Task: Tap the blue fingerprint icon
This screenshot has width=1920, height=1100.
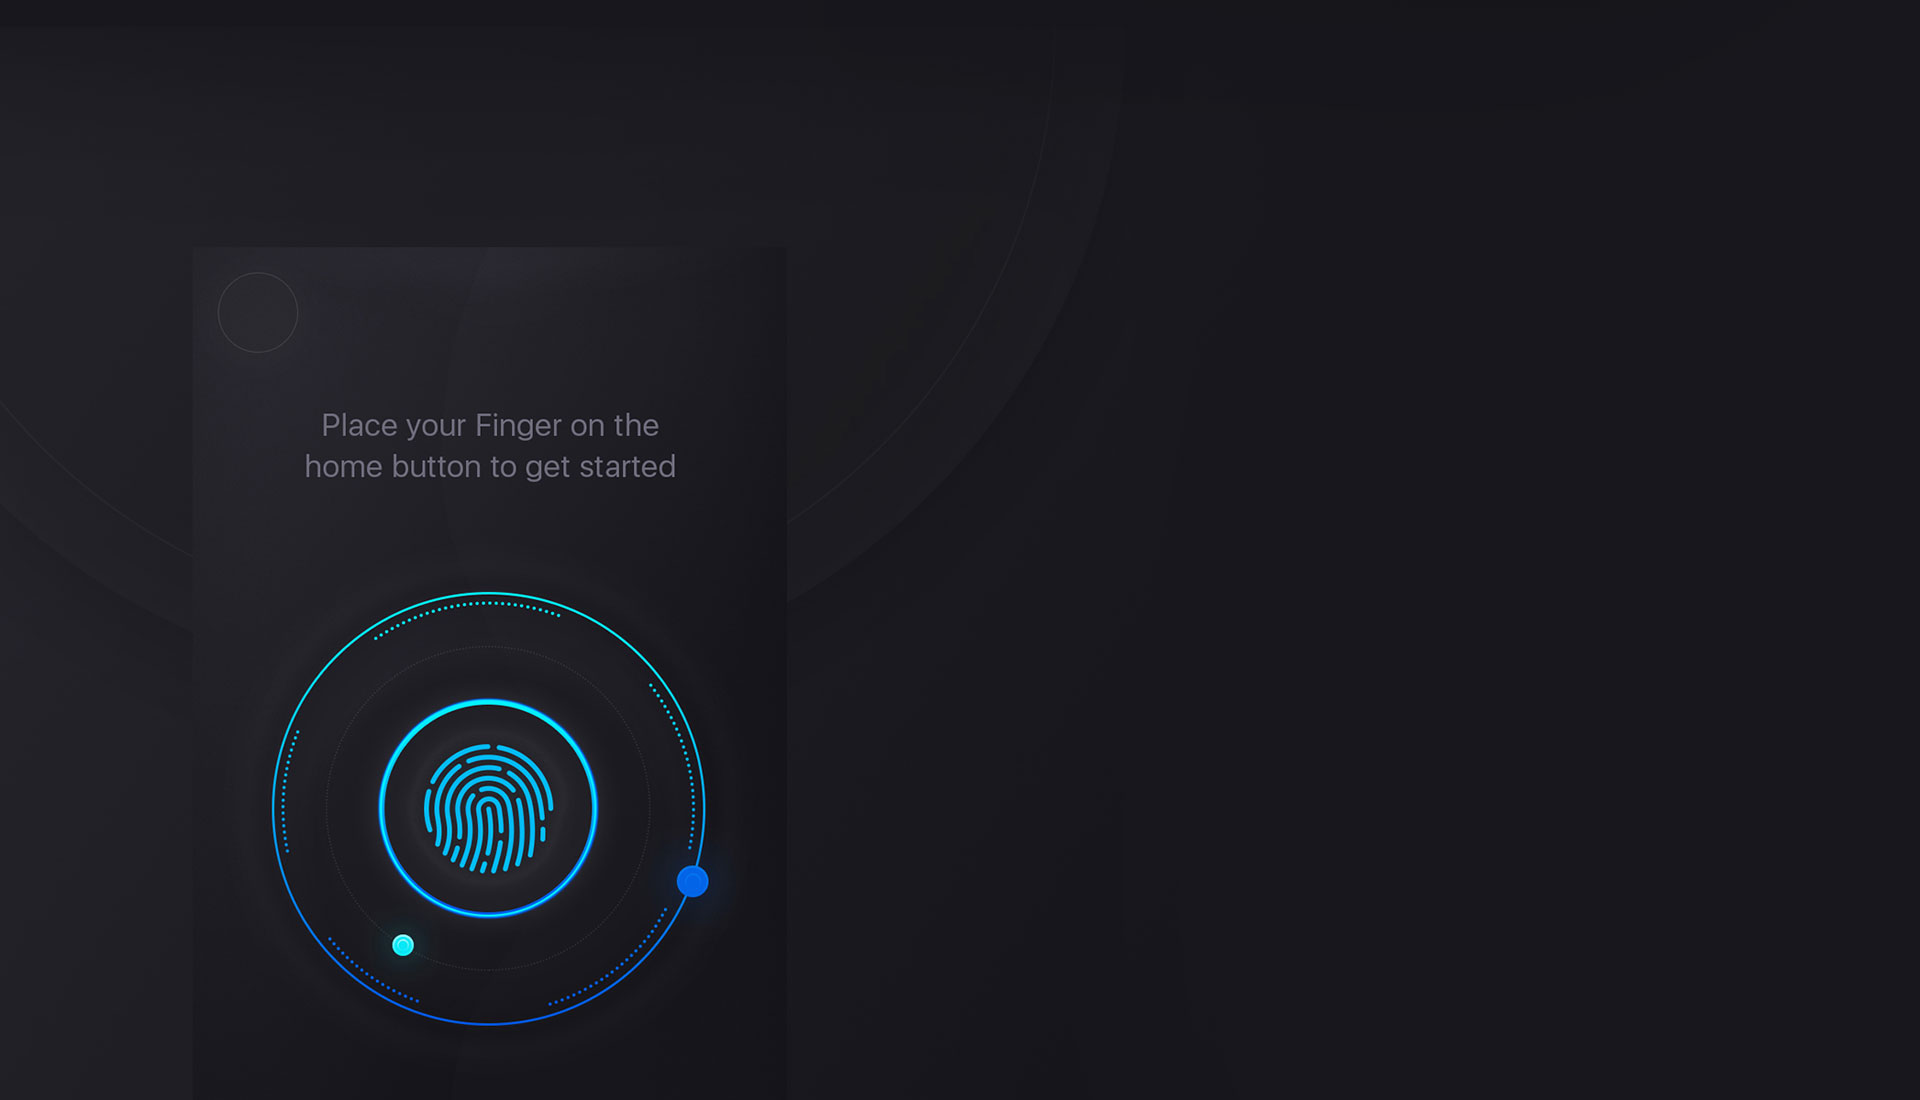Action: (488, 808)
